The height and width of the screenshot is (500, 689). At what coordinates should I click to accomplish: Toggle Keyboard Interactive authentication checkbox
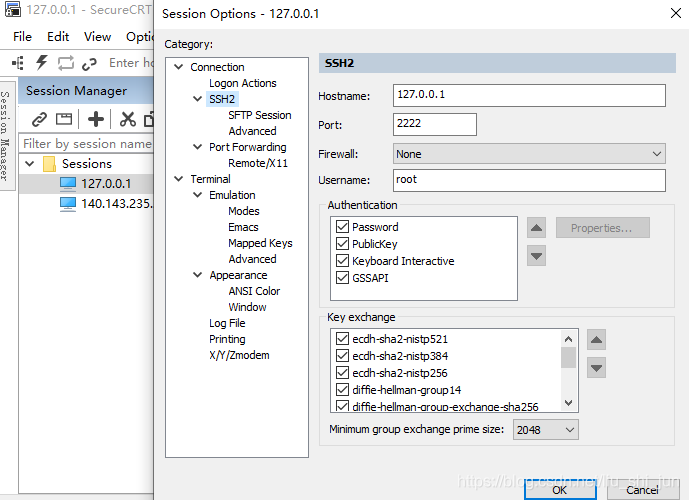[x=342, y=261]
